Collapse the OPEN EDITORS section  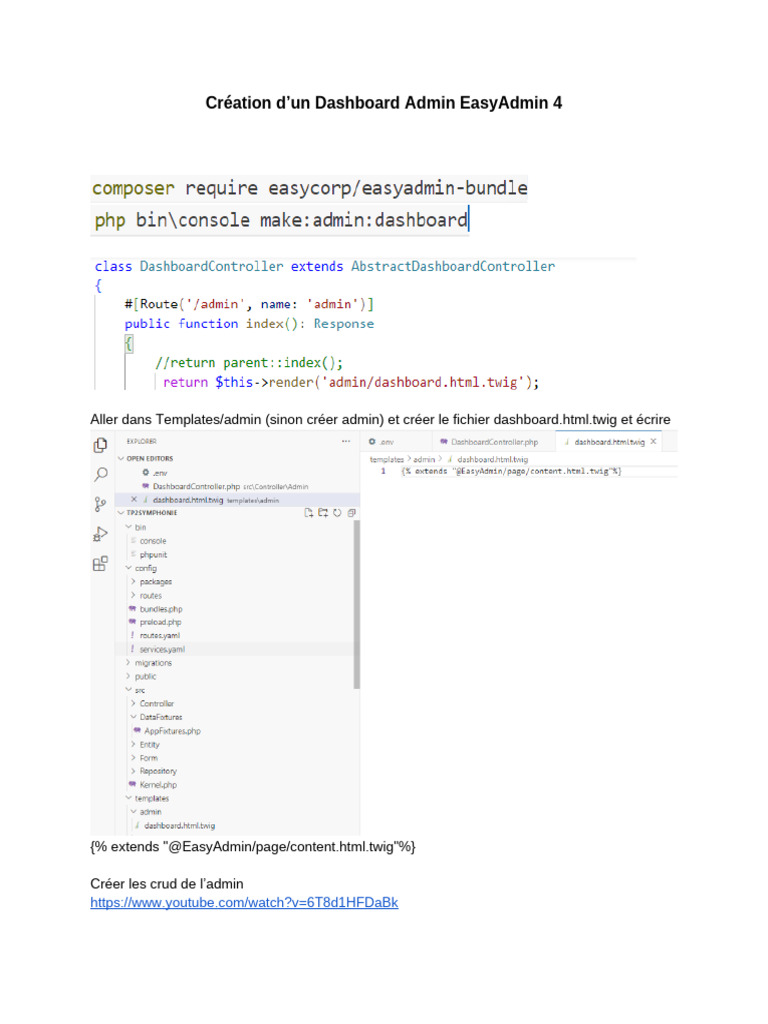tap(121, 458)
